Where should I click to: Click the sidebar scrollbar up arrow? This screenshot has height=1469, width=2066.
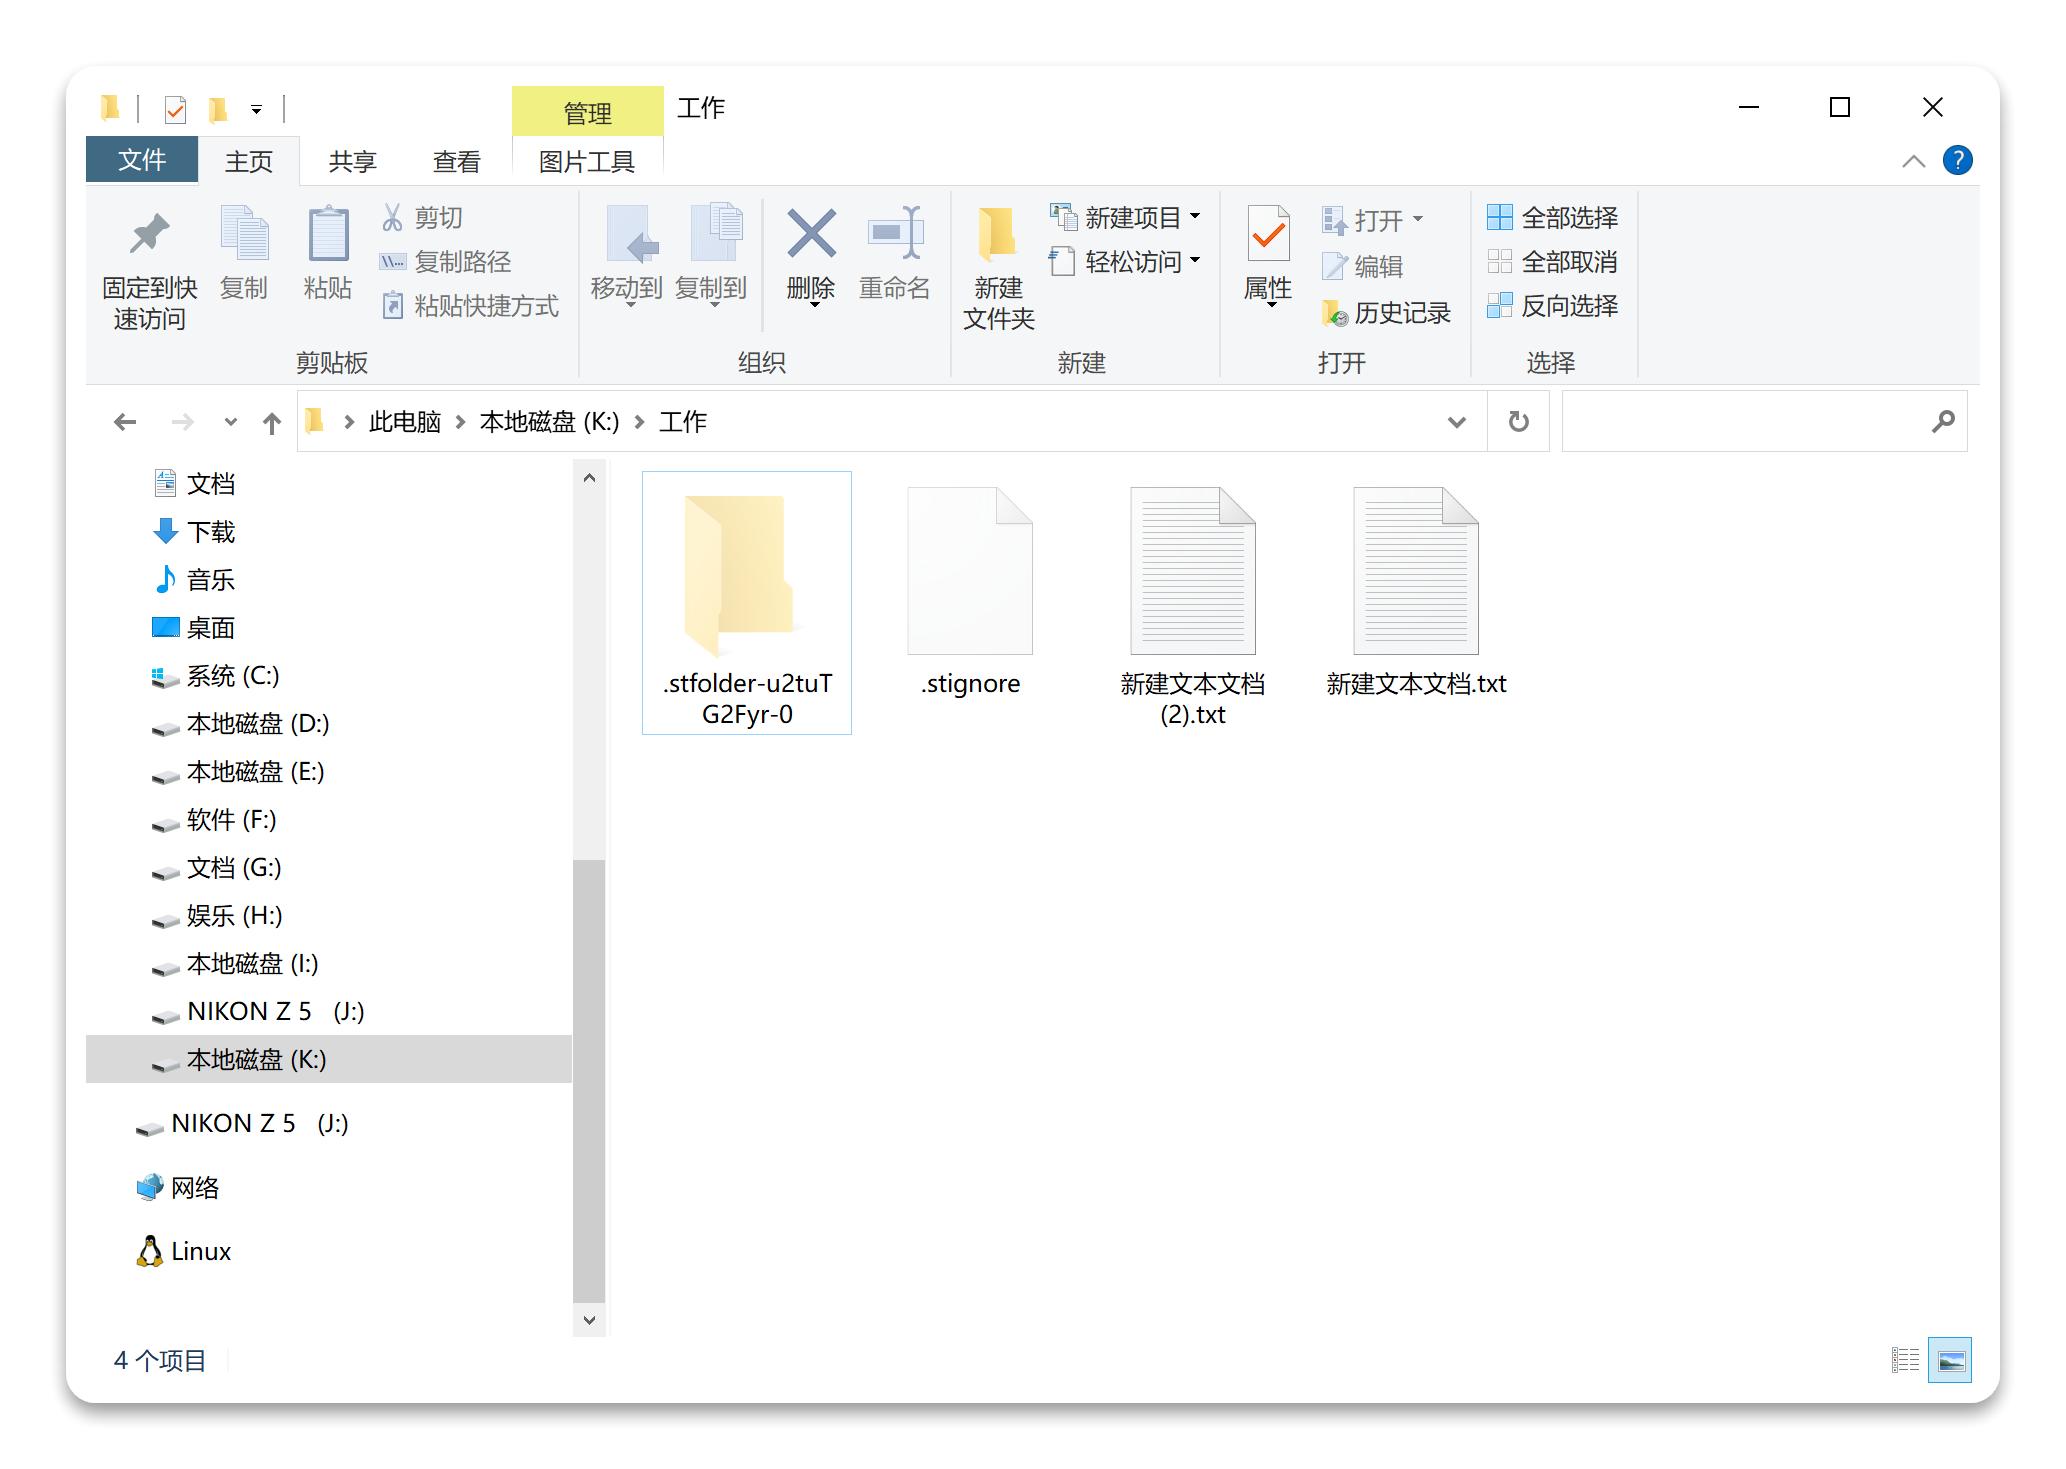pos(589,478)
